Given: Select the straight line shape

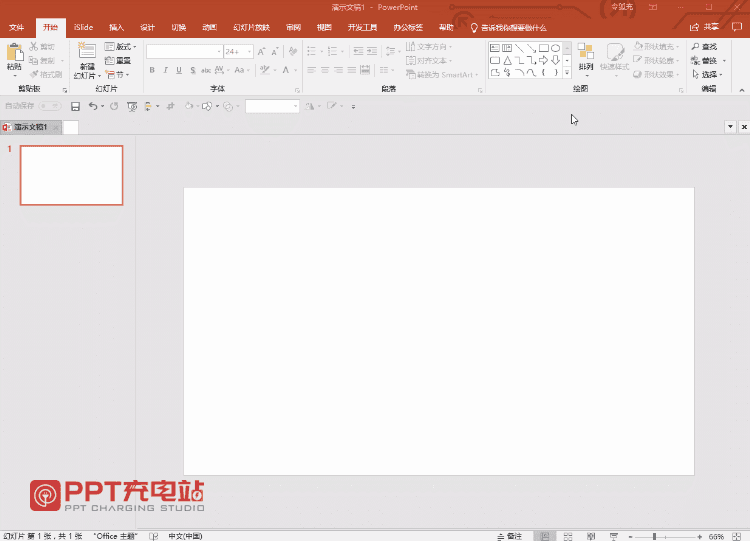Looking at the screenshot, I should pos(519,48).
